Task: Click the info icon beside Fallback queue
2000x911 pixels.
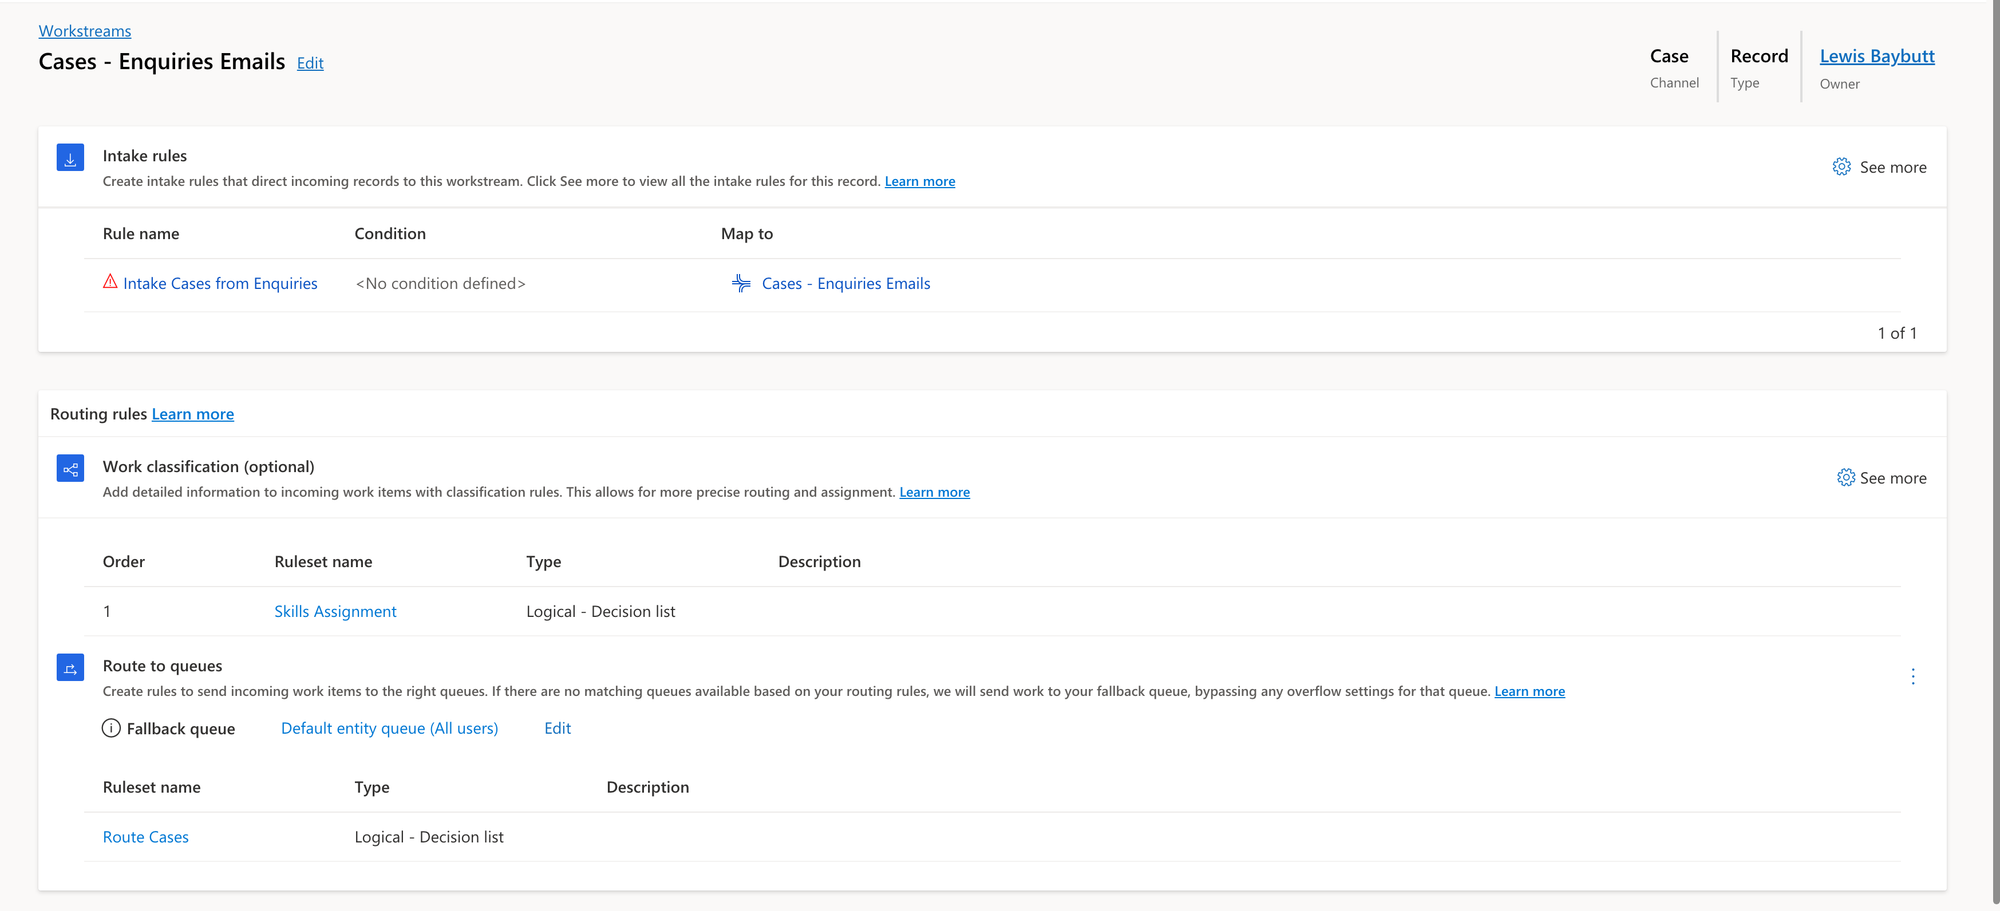Action: (111, 728)
